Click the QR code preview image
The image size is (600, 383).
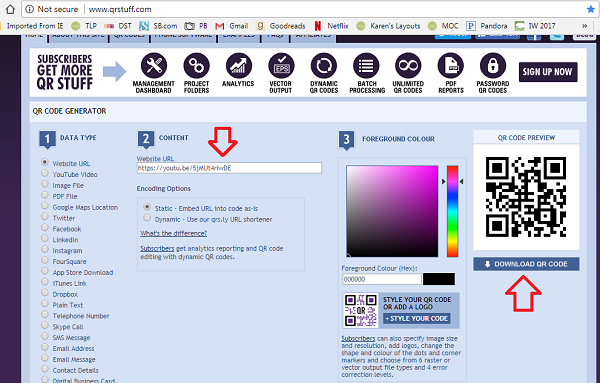526,197
